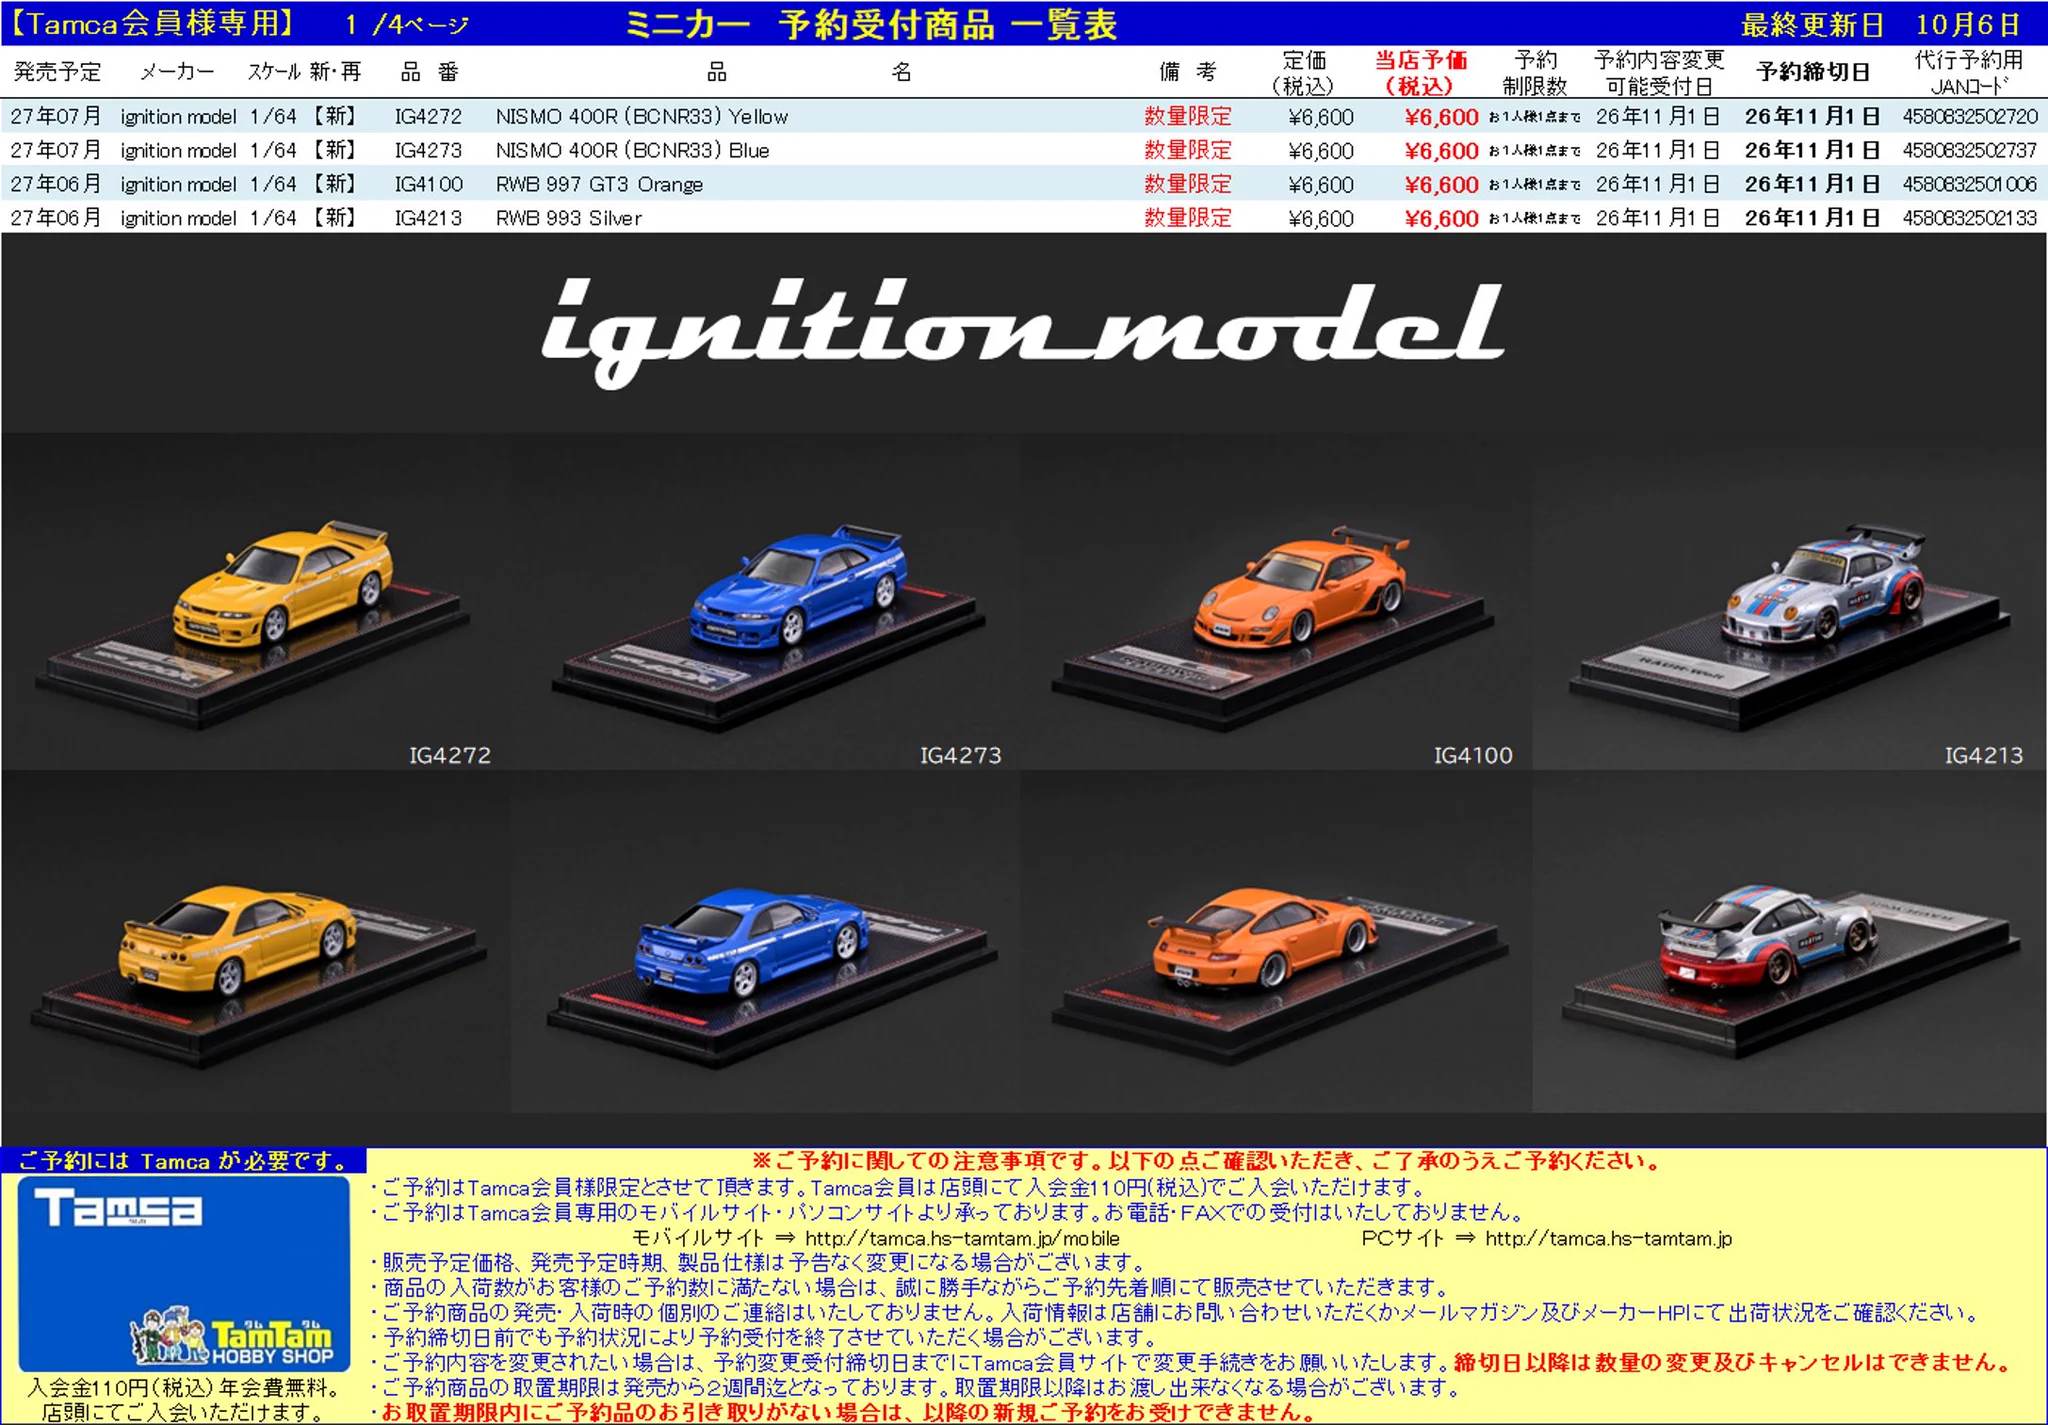Click item number IG4273 in table
2048x1425 pixels.
(428, 151)
